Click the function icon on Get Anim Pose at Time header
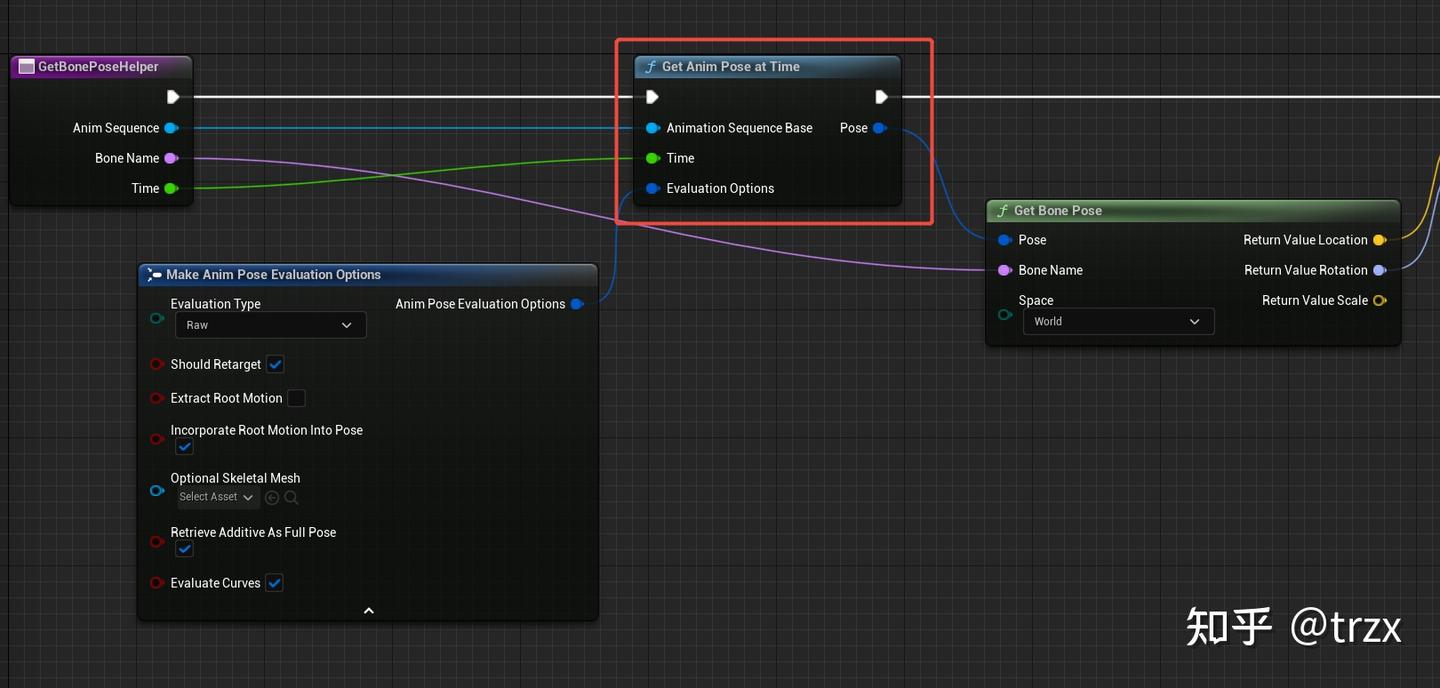The width and height of the screenshot is (1440, 688). tap(650, 66)
